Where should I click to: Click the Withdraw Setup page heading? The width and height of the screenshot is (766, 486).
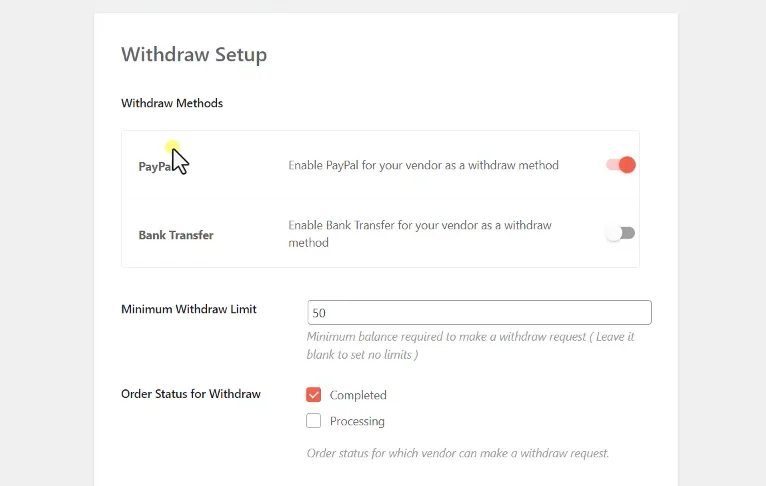tap(194, 54)
